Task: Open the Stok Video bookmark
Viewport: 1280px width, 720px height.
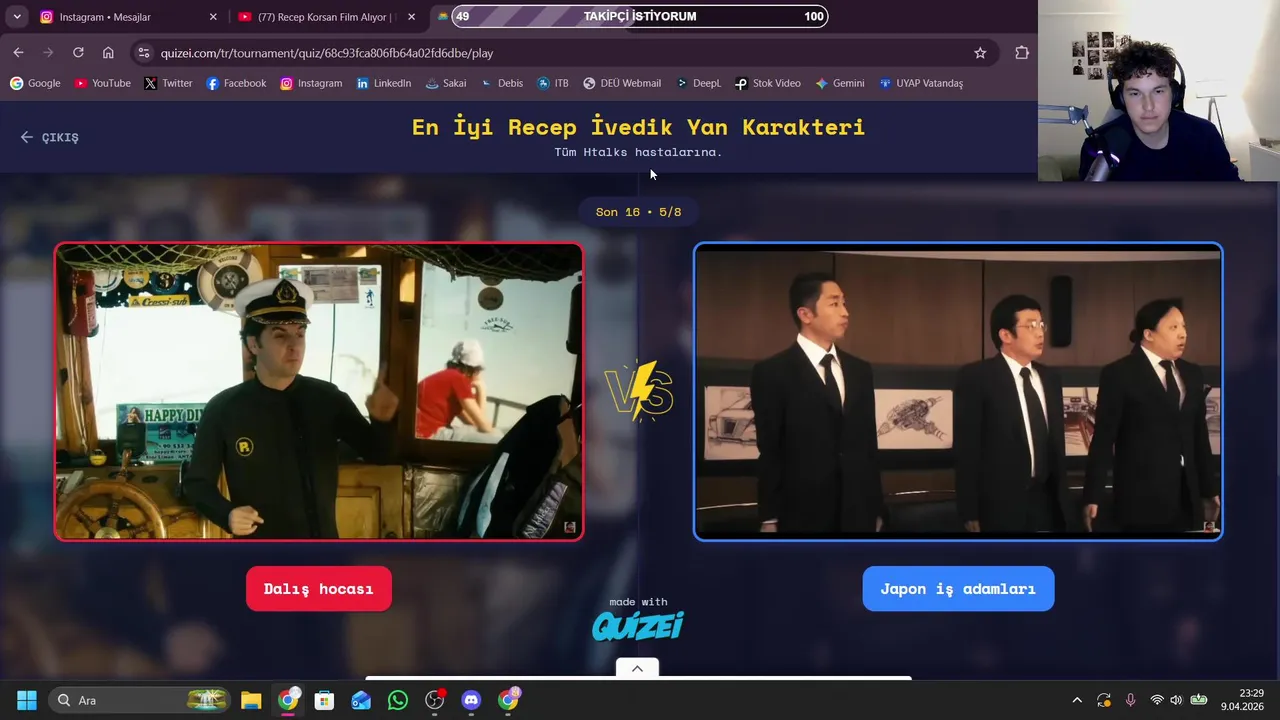Action: click(x=768, y=83)
